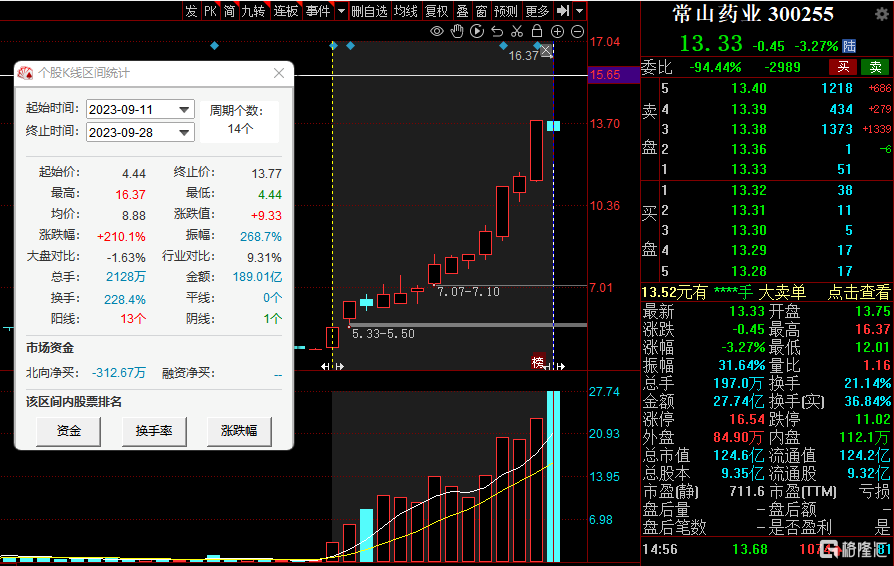Close the 个股K线区间统计 dialog
Screen dimensions: 894x566
279,73
